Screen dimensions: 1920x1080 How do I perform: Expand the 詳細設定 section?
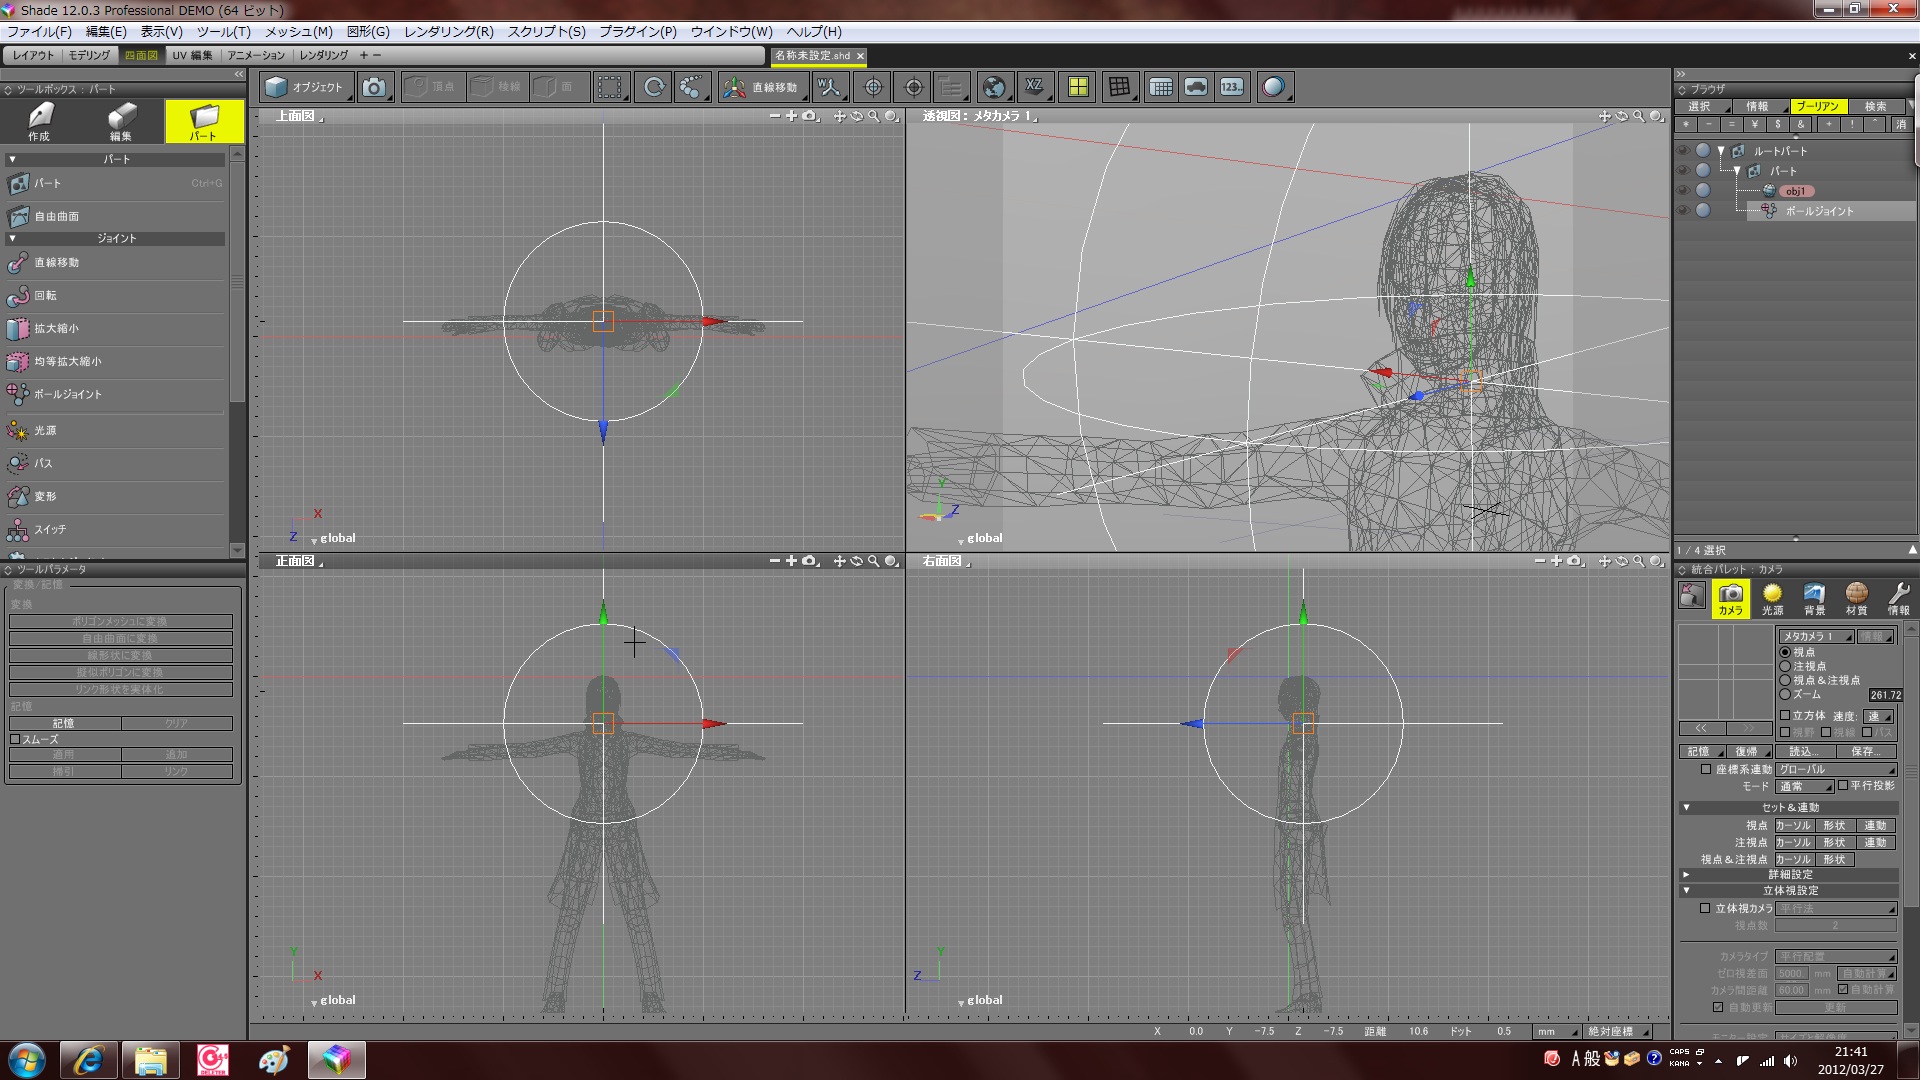1790,874
